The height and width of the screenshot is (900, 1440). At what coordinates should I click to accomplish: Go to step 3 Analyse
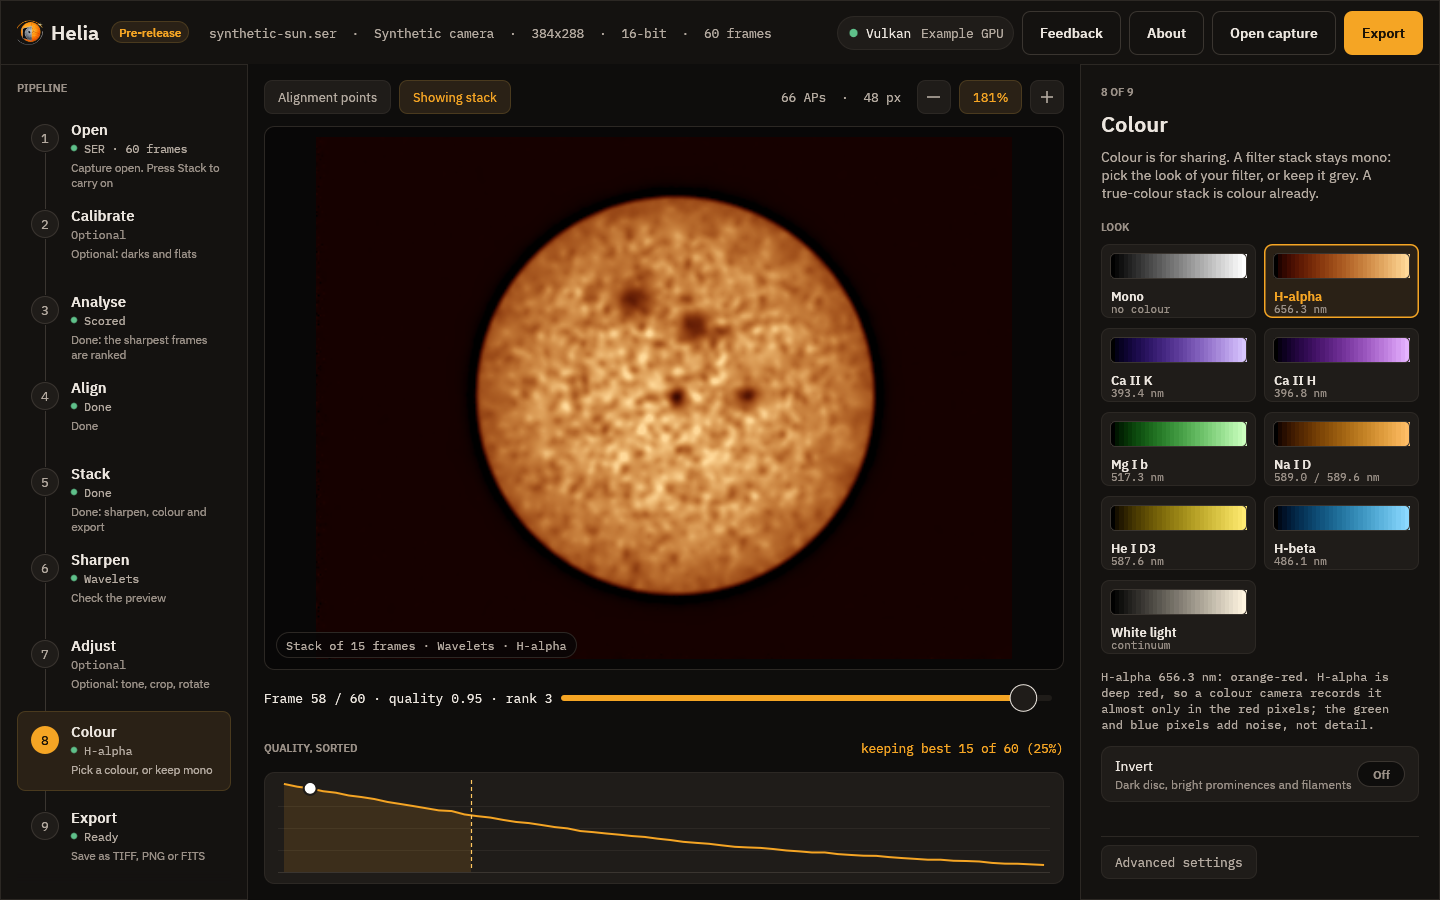124,327
